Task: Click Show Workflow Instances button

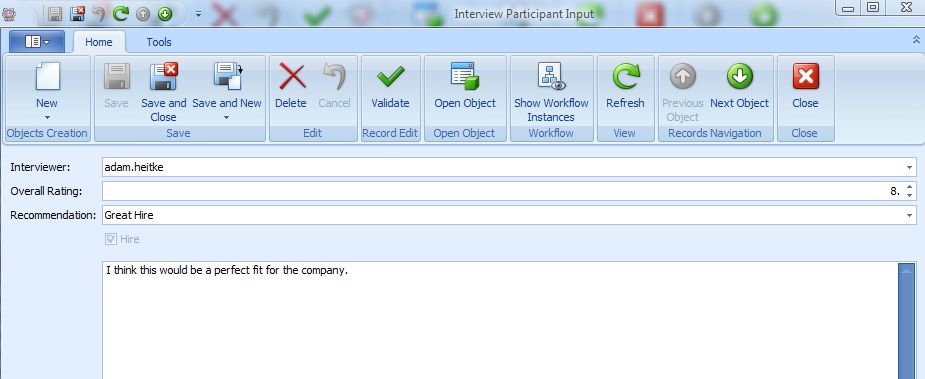Action: click(x=551, y=92)
